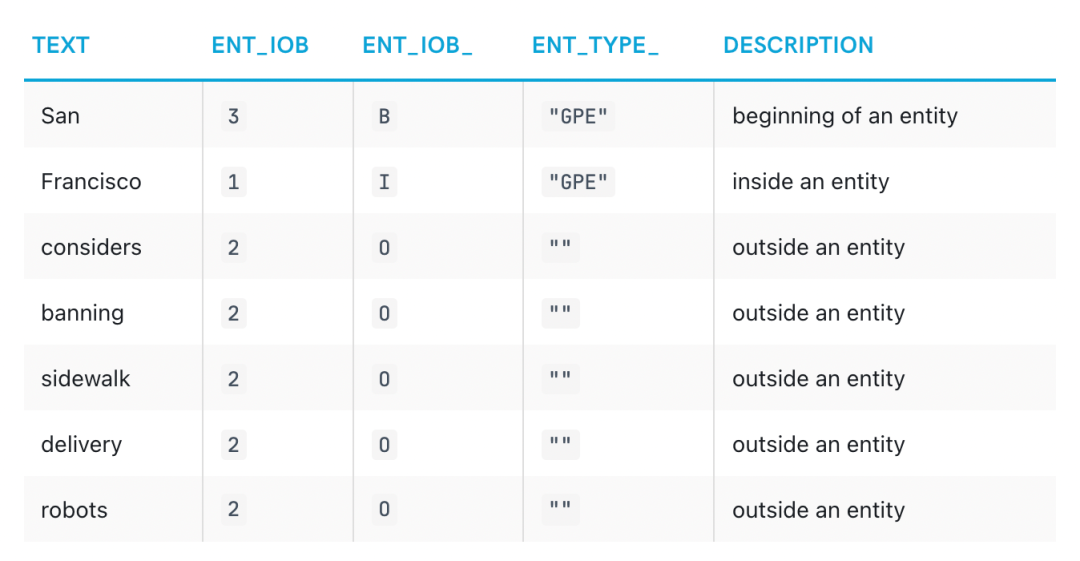Click the word "considers" in the table
The height and width of the screenshot is (561, 1080).
point(91,248)
